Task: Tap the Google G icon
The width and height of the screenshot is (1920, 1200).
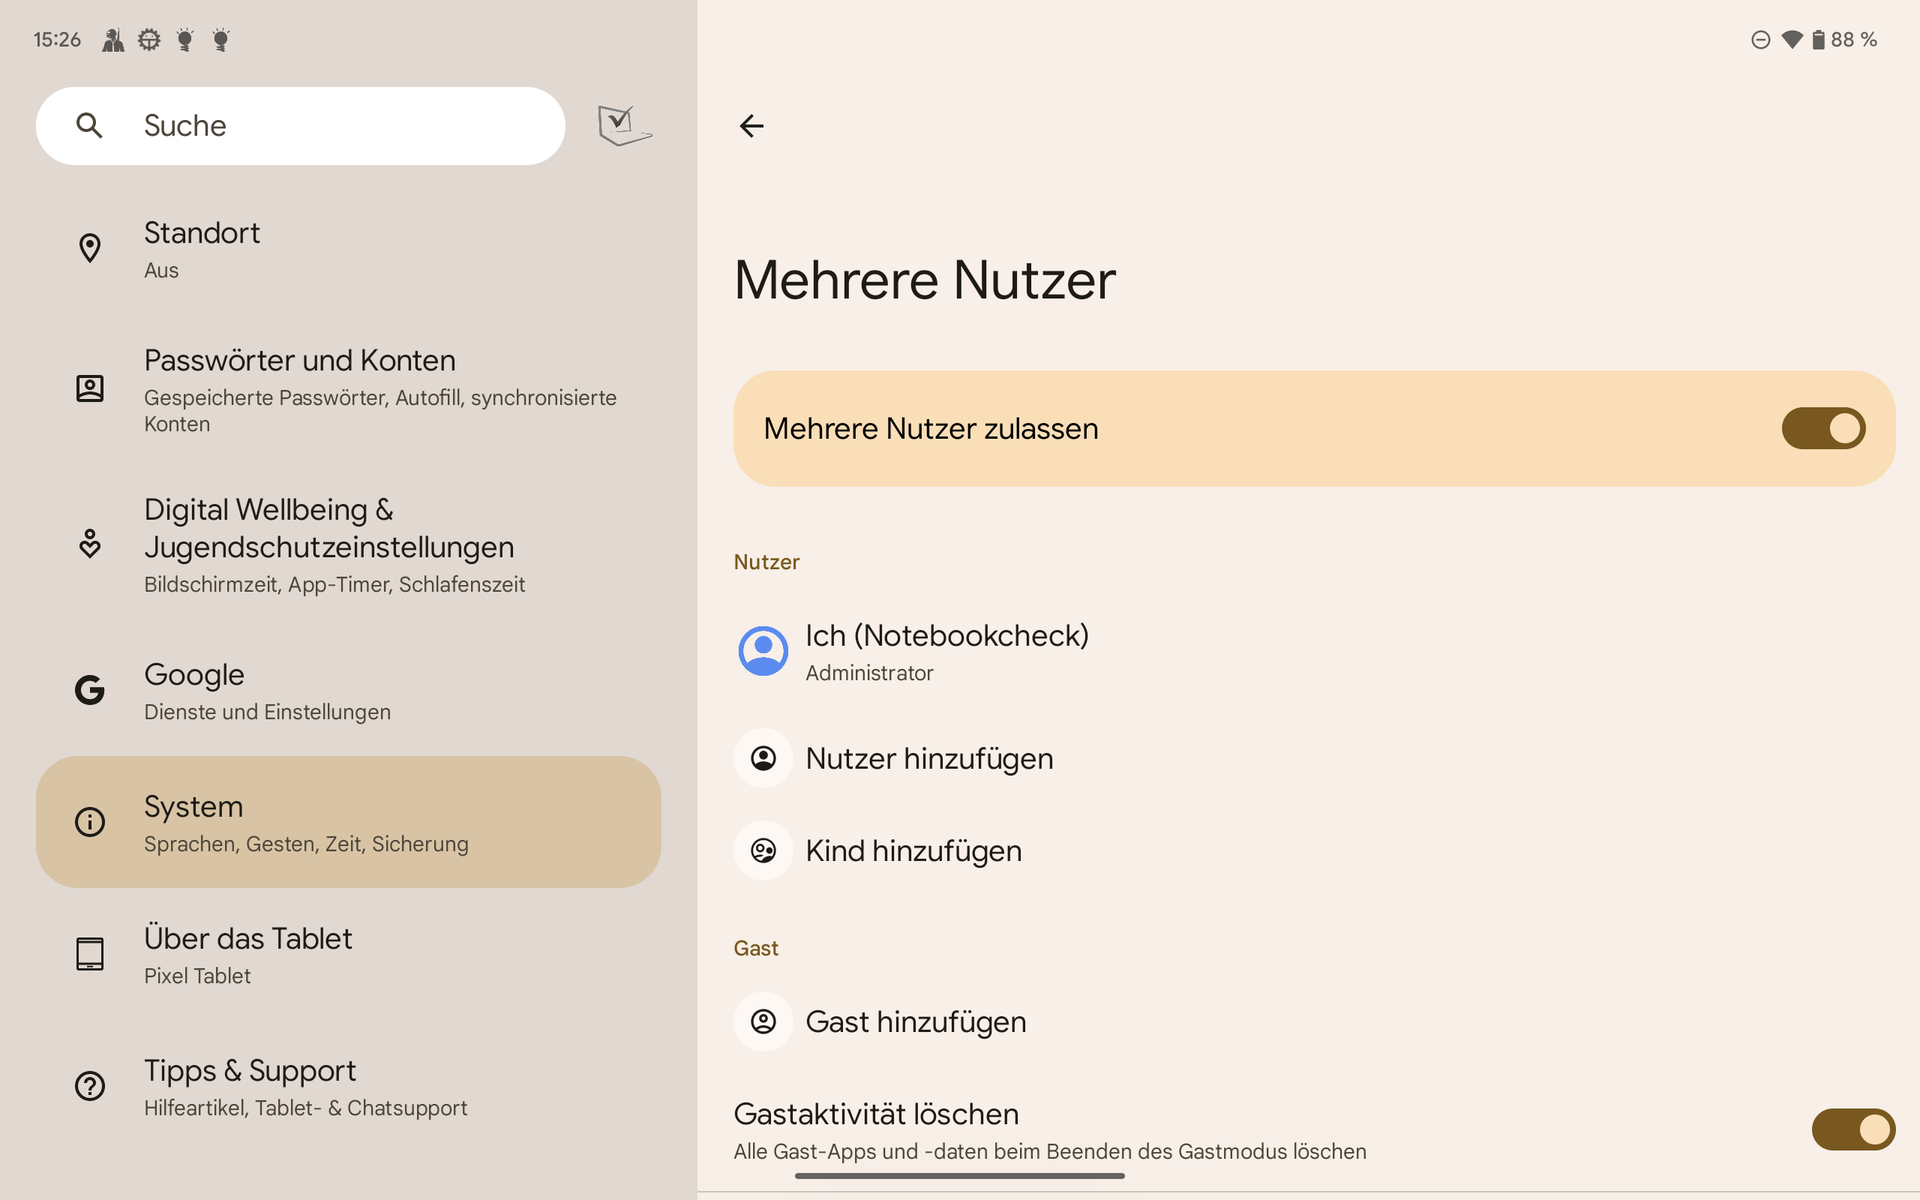Action: coord(90,690)
